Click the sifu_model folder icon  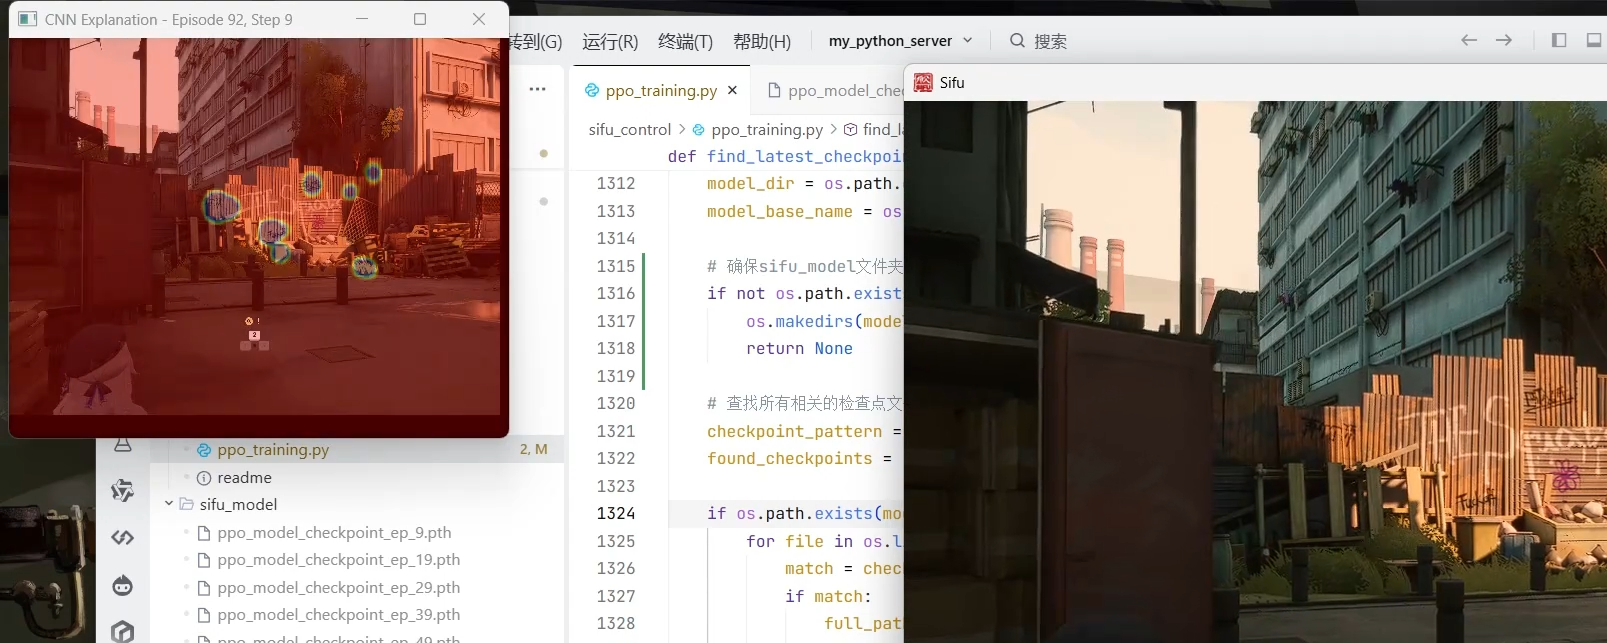pyautogui.click(x=186, y=504)
